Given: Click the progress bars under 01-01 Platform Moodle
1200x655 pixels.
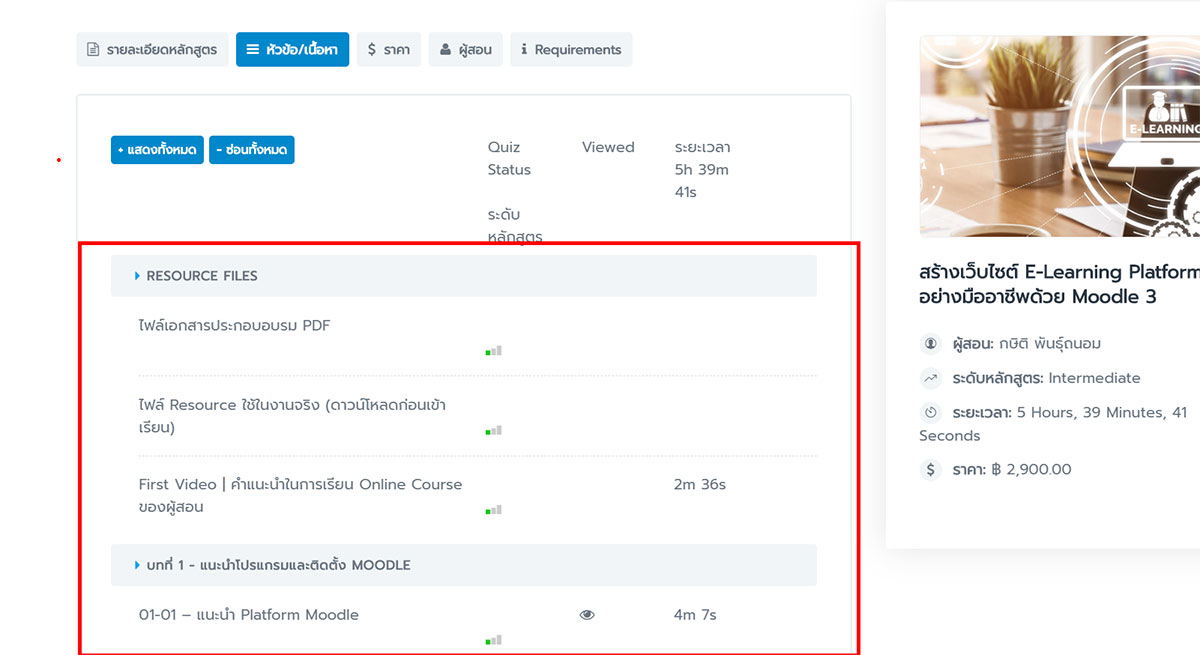Looking at the screenshot, I should click(x=492, y=639).
